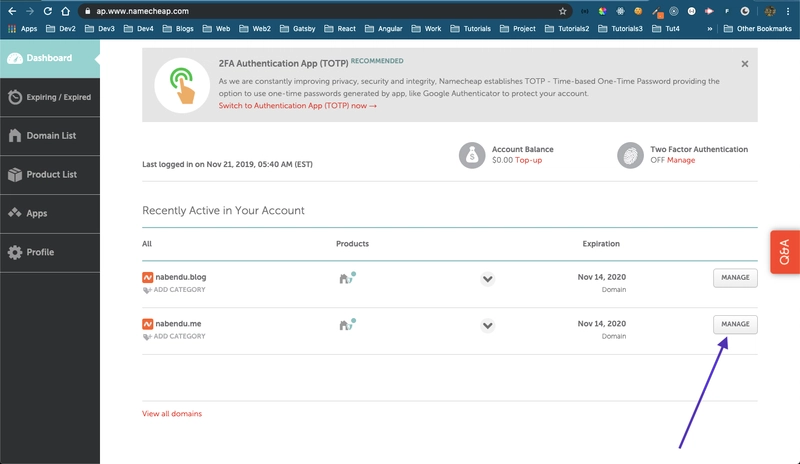The width and height of the screenshot is (800, 464).
Task: Go to Domain List
Action: point(49,136)
